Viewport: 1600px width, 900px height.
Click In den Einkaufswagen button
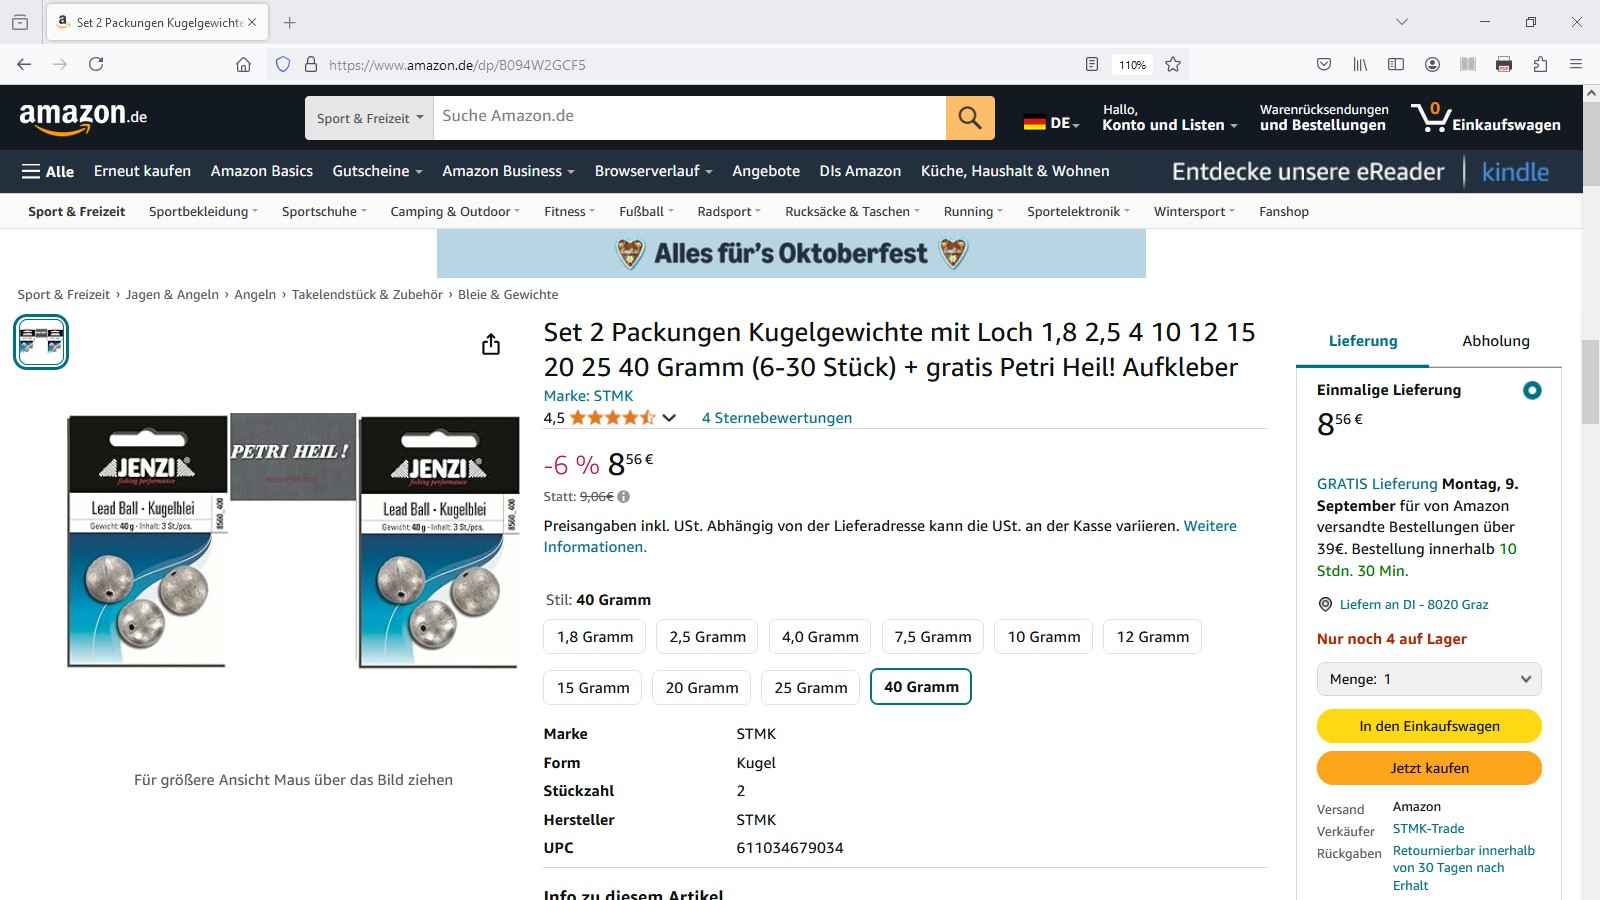tap(1429, 726)
